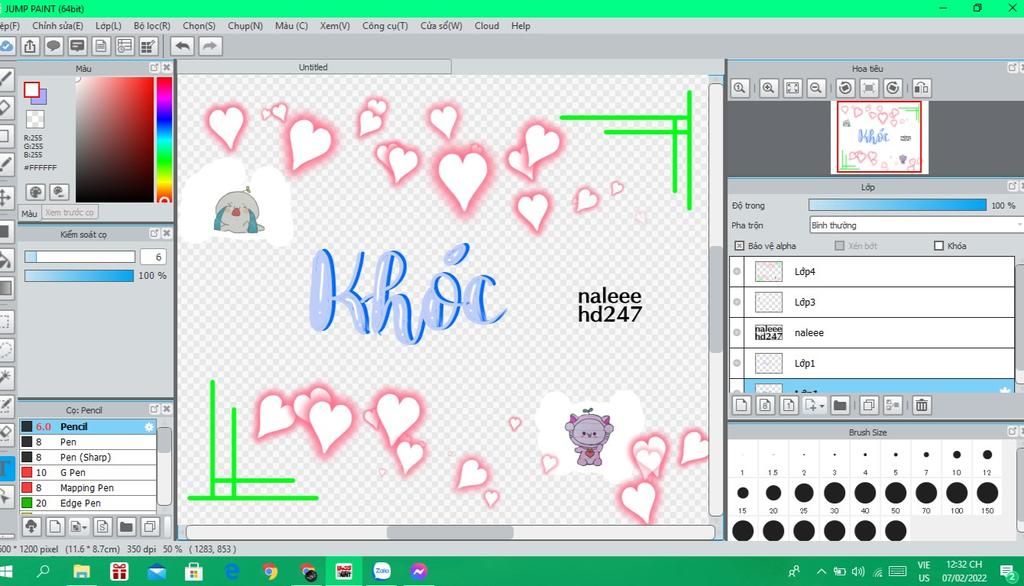
Task: Open the Công cụ(T) tools menu
Action: click(x=385, y=25)
